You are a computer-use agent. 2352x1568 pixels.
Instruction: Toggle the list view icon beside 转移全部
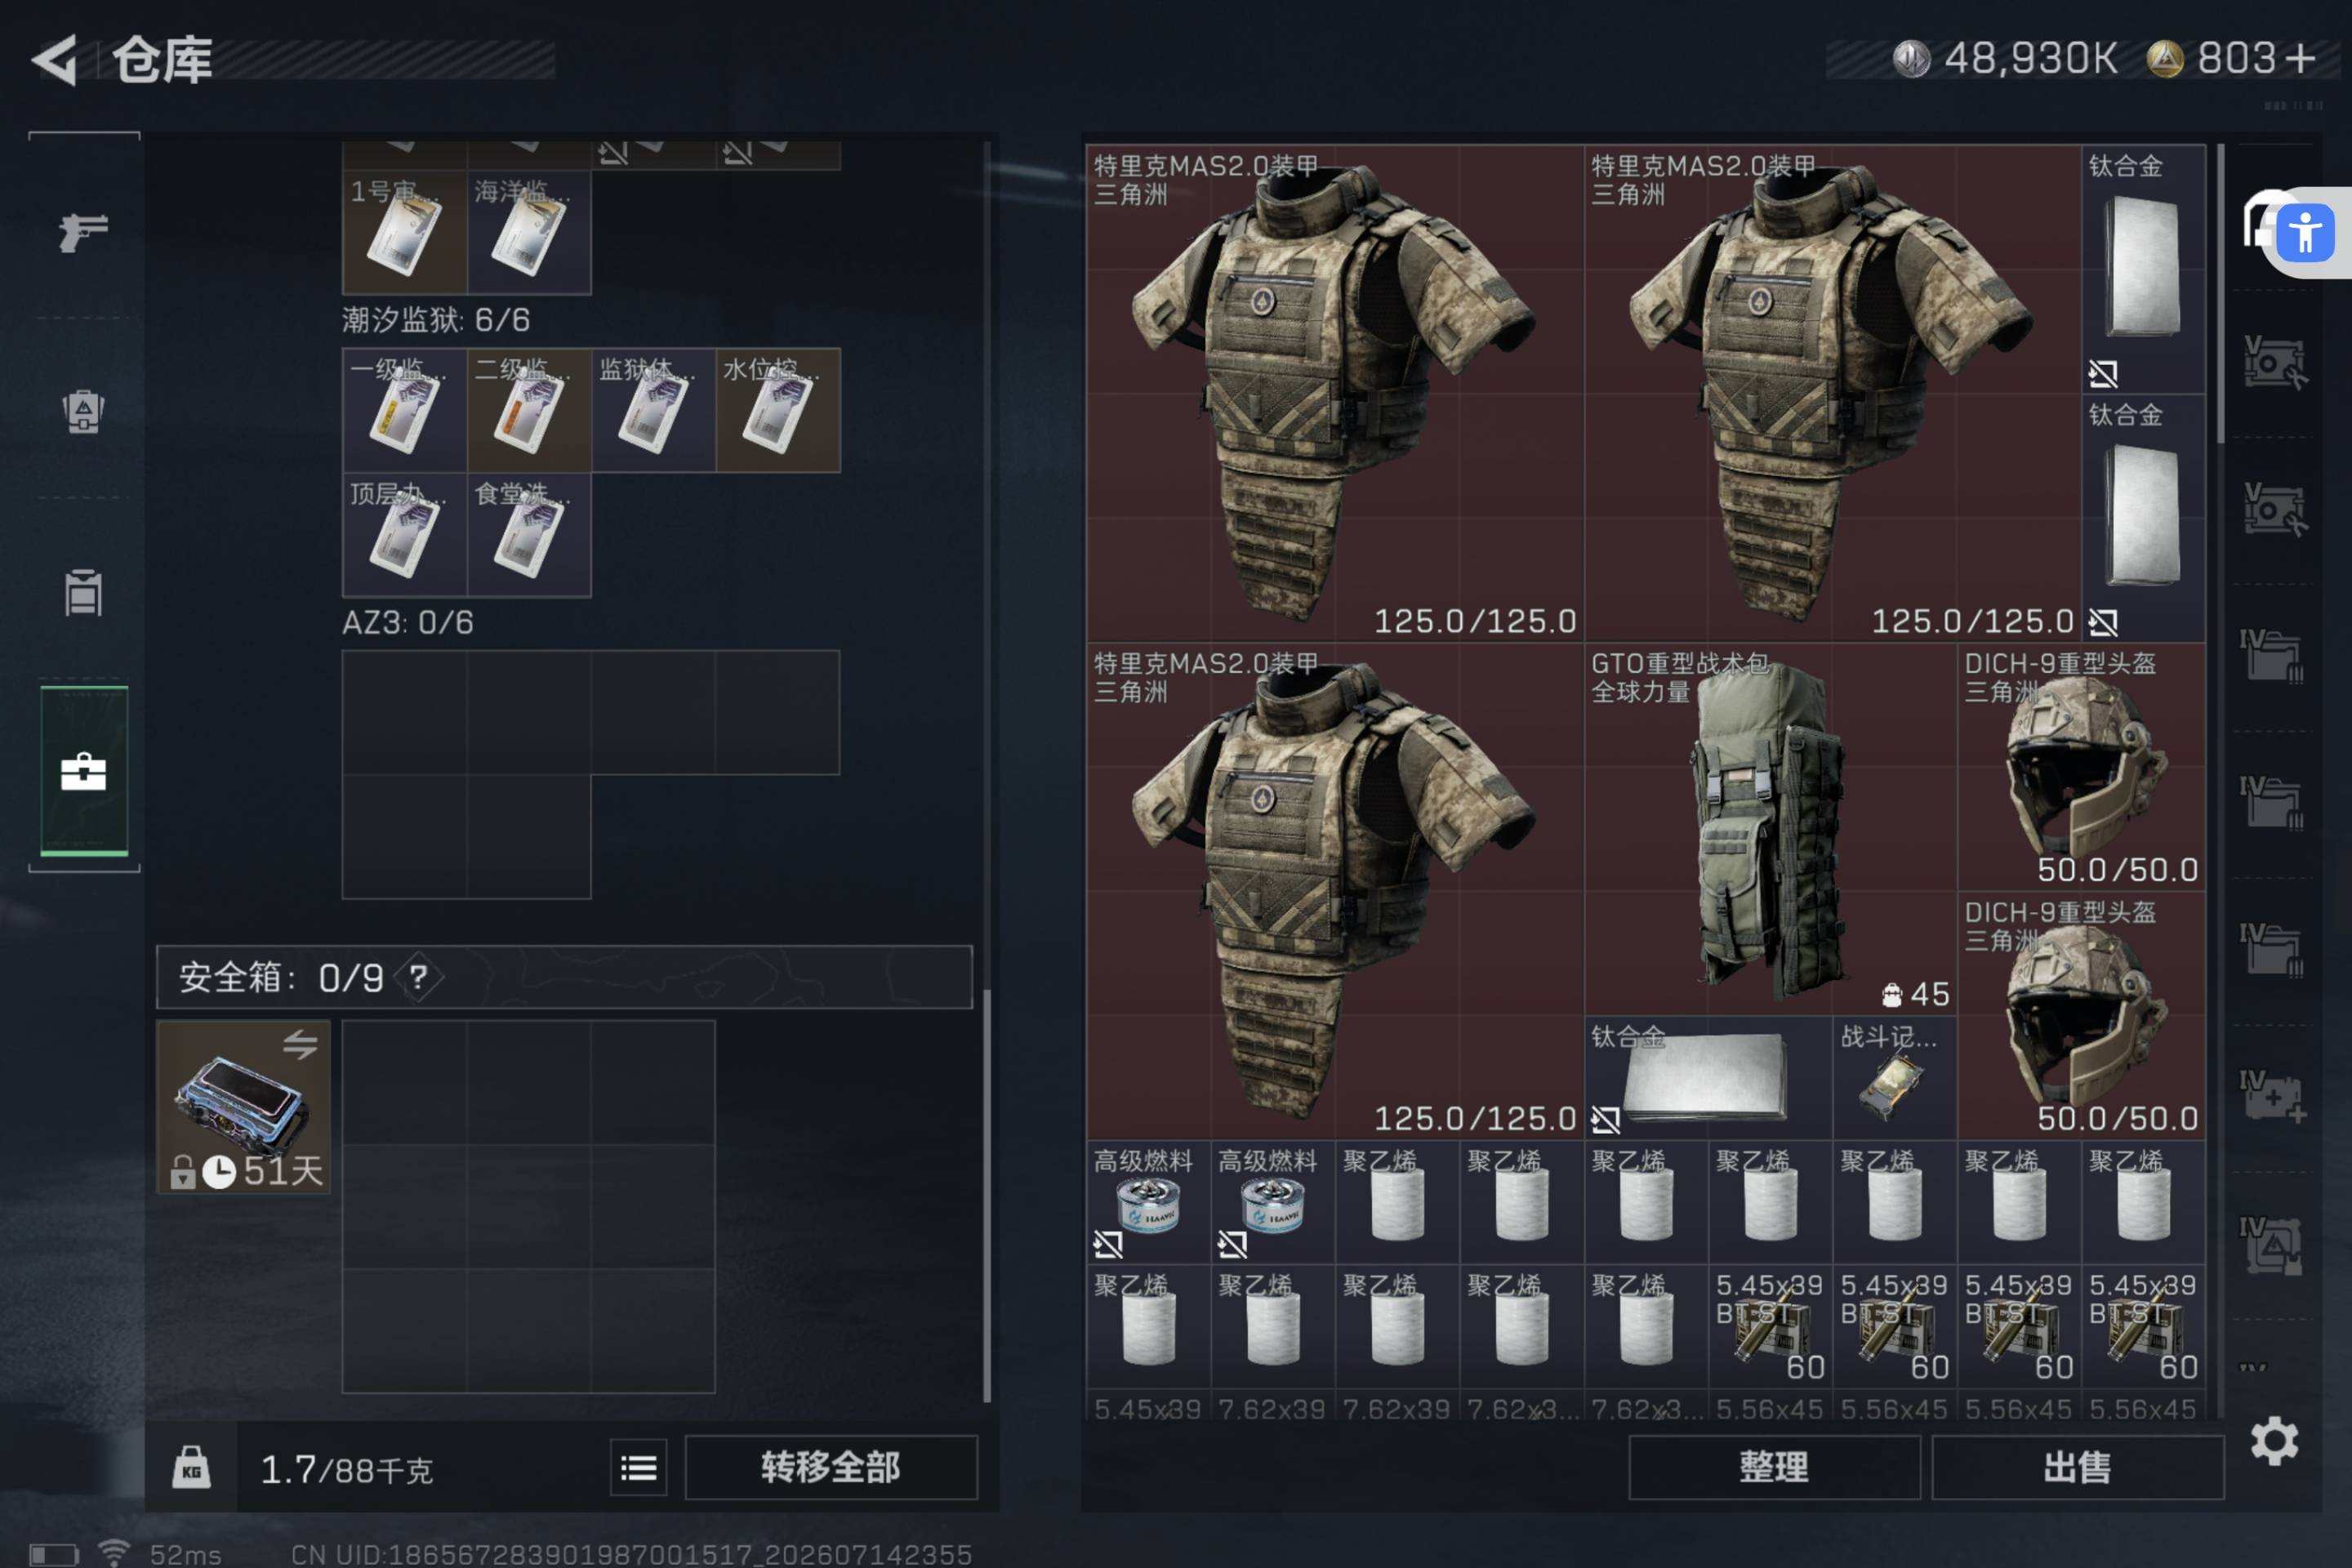click(x=639, y=1467)
